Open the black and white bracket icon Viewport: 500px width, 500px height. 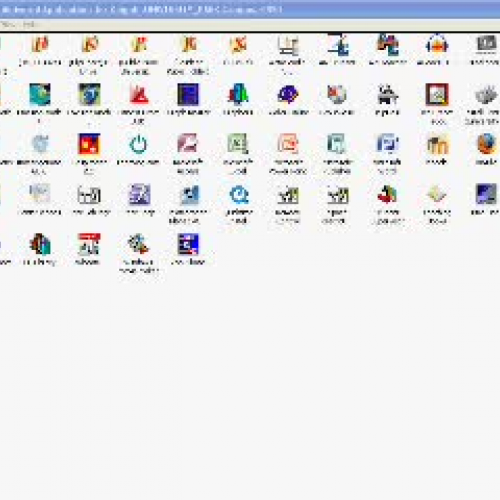pos(89,195)
